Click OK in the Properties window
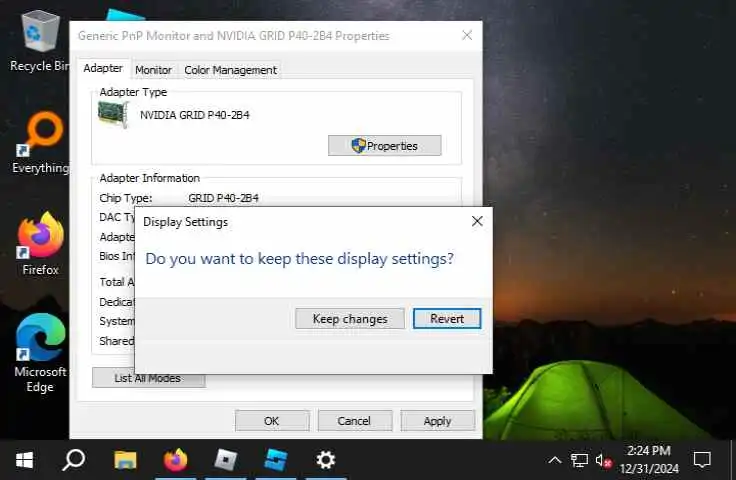Image resolution: width=736 pixels, height=480 pixels. pos(272,421)
